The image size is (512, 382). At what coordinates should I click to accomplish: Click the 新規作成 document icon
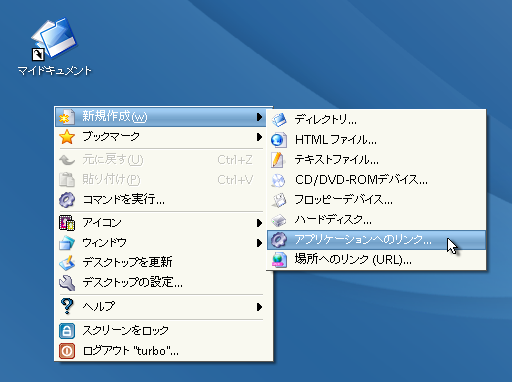pos(67,117)
